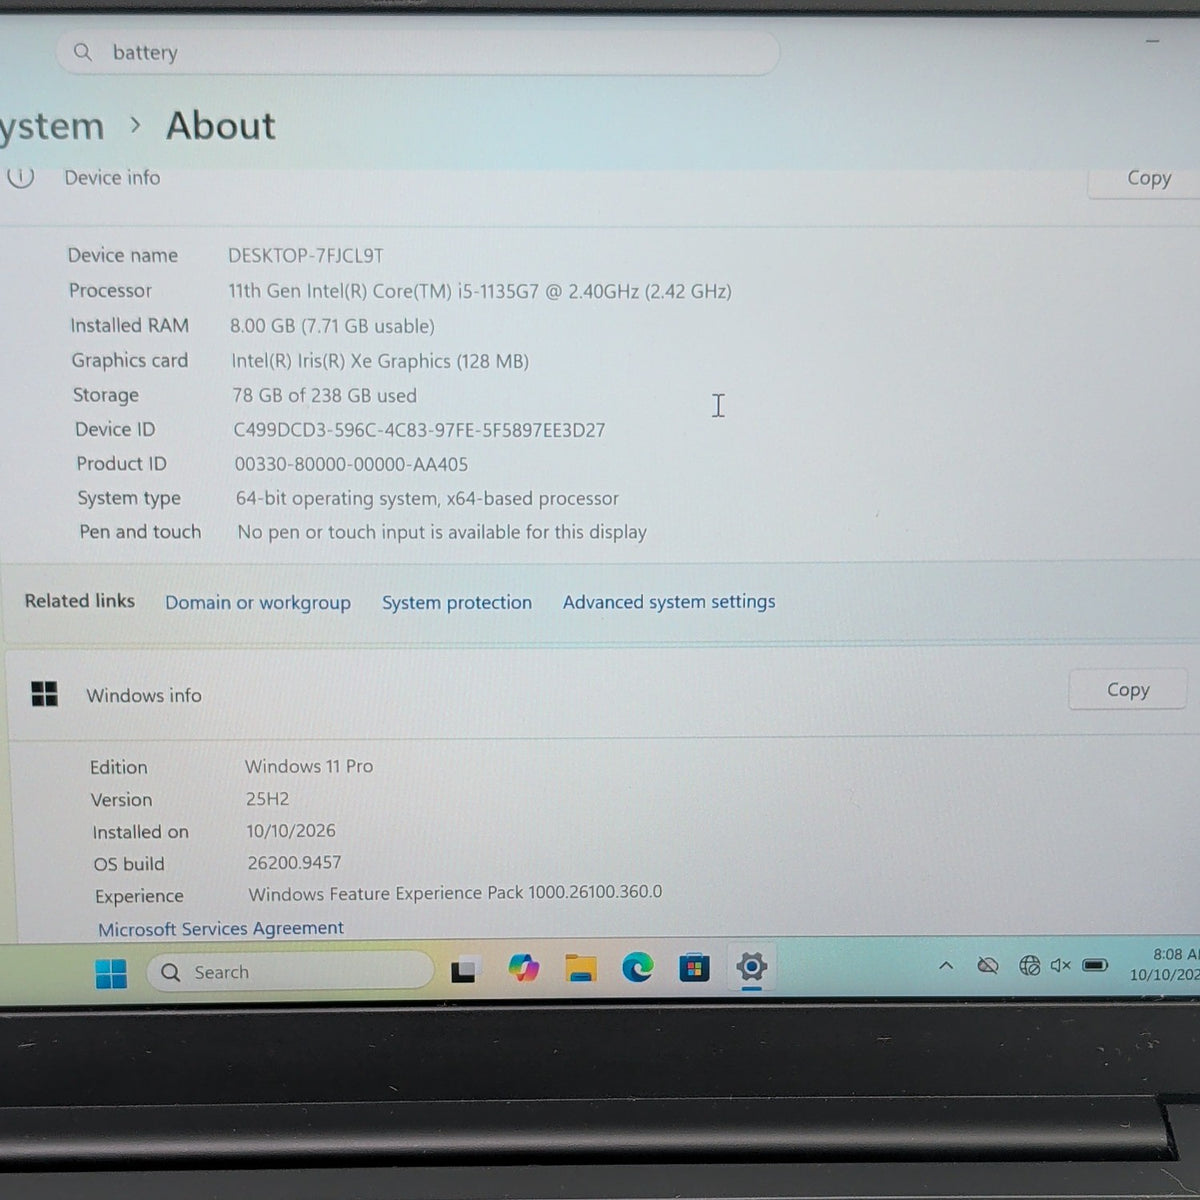Open Advanced system settings link
This screenshot has width=1200, height=1200.
point(669,602)
